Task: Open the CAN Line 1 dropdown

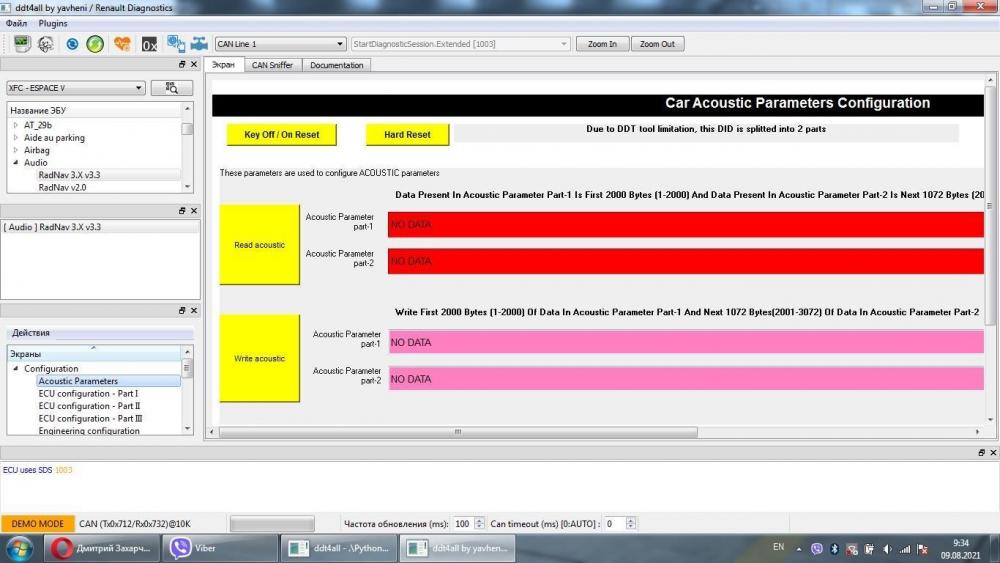Action: tap(280, 44)
